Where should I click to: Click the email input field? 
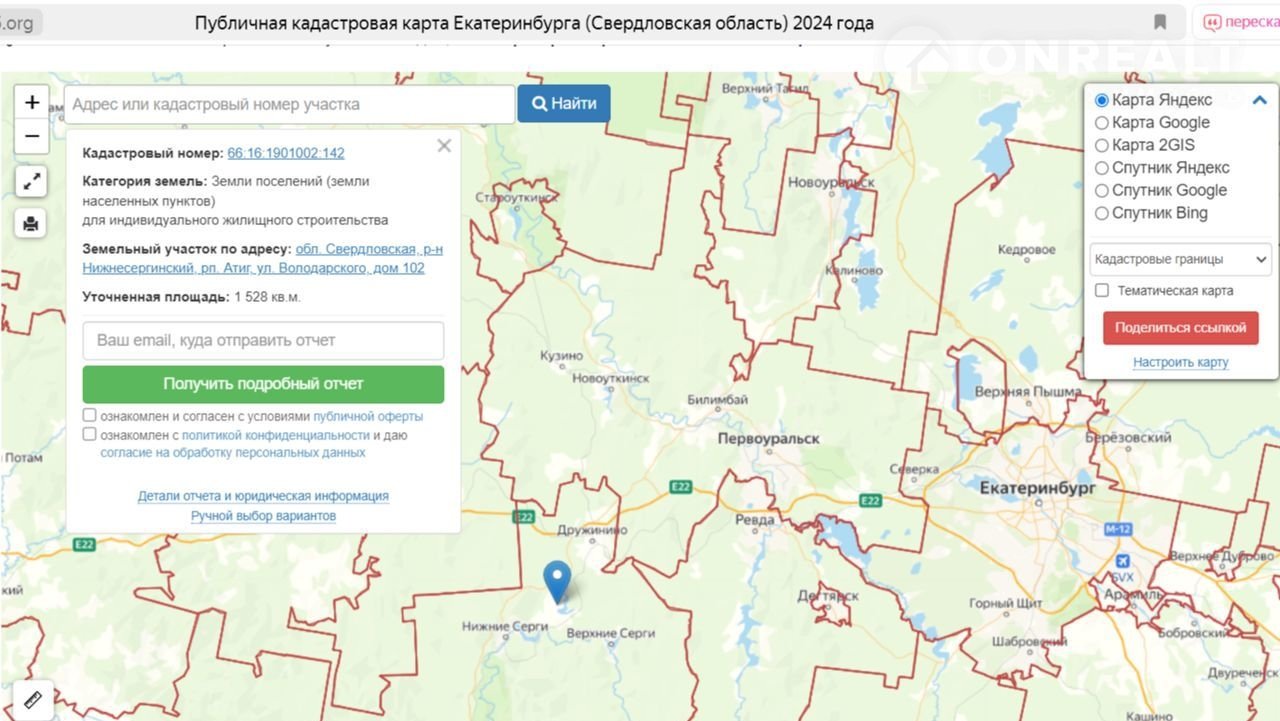point(263,341)
